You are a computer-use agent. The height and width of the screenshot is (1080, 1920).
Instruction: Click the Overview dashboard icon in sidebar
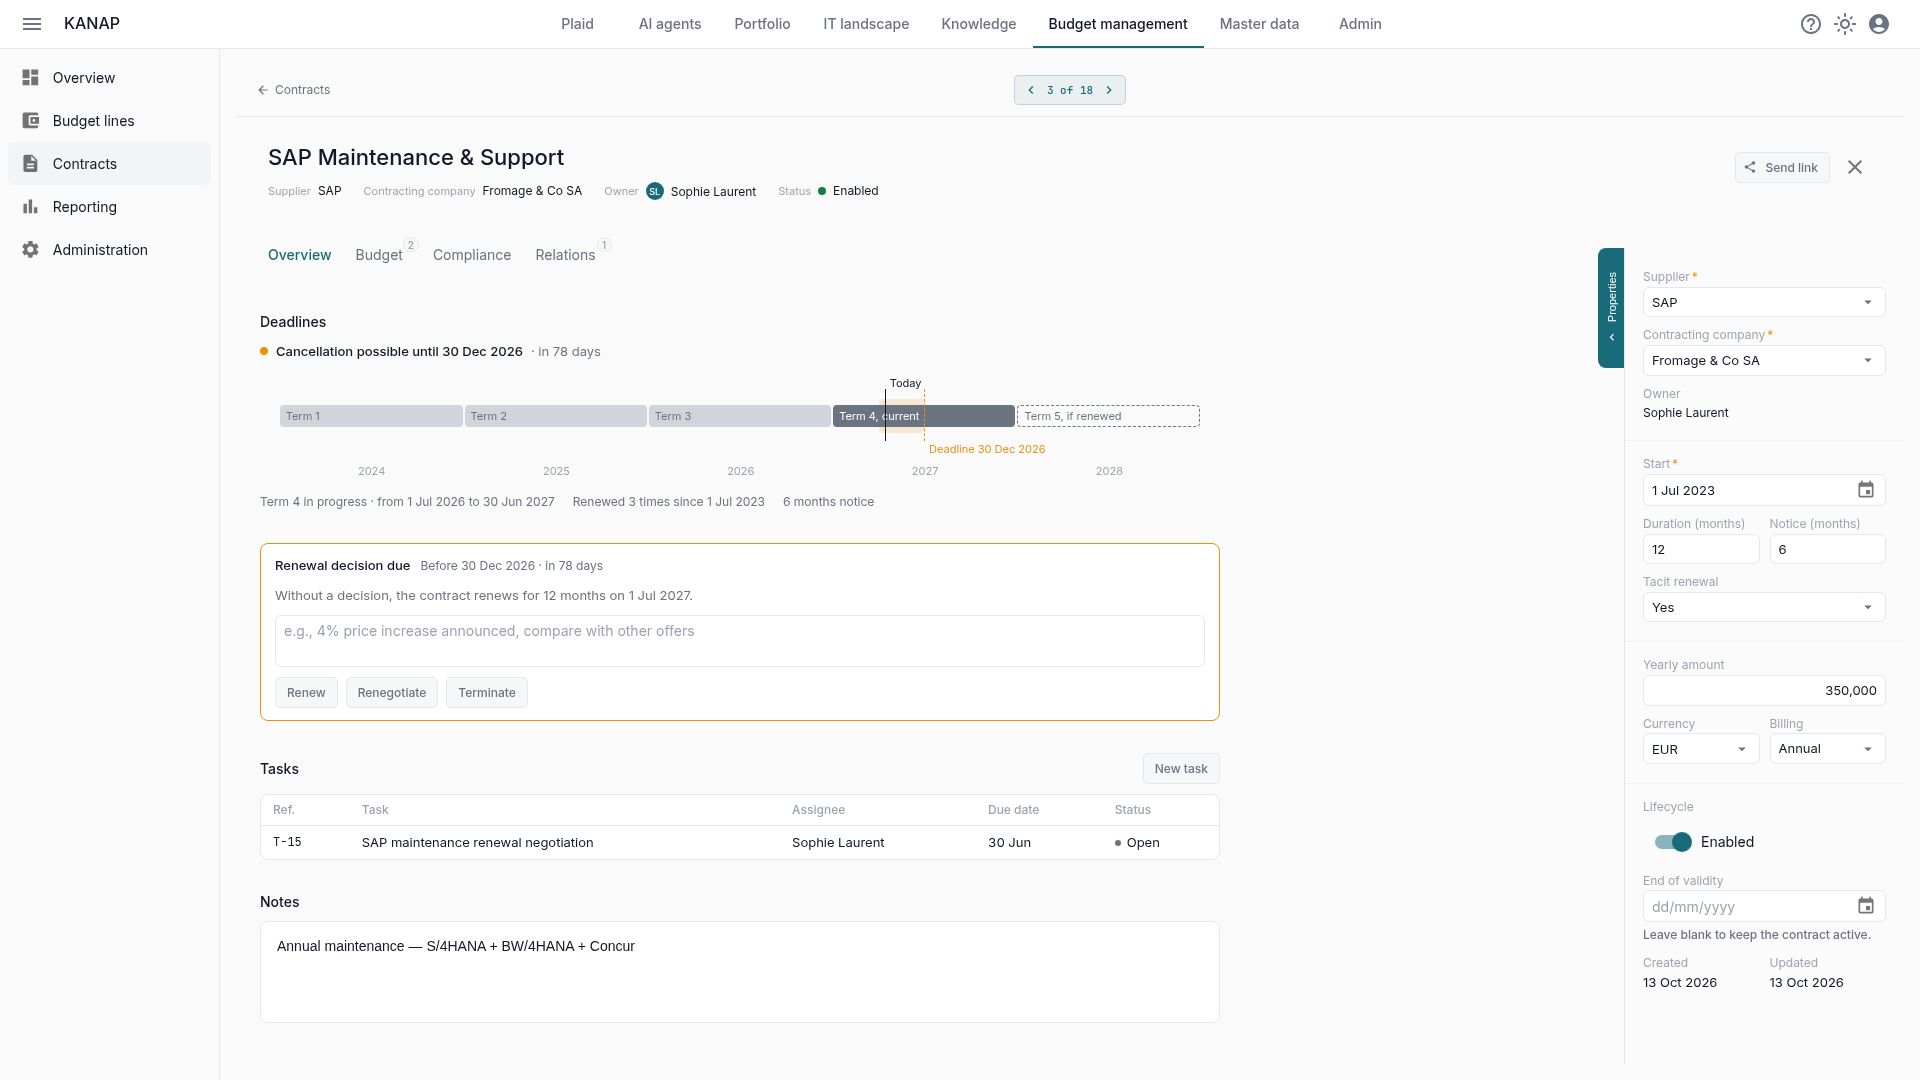[31, 78]
